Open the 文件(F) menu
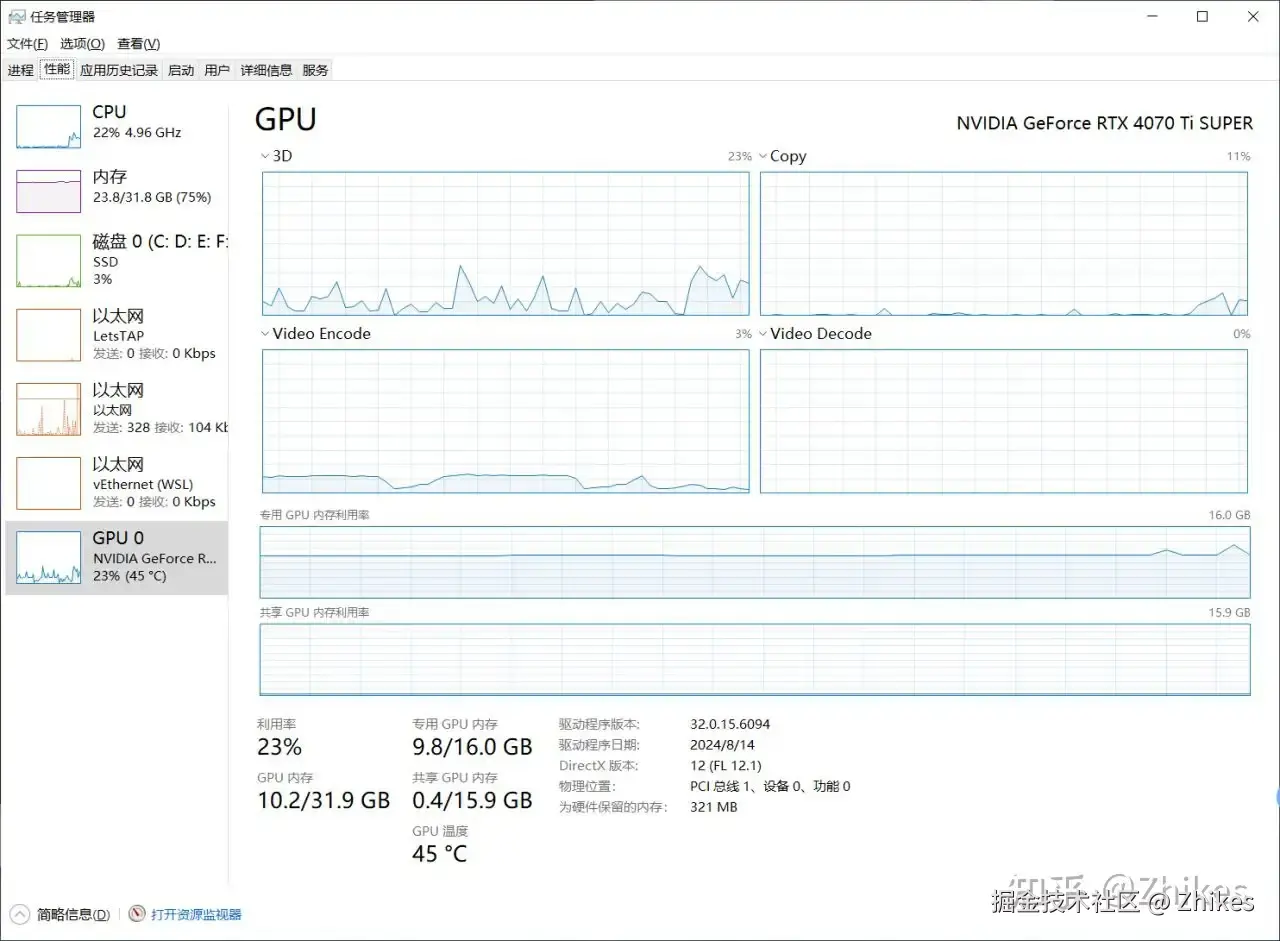This screenshot has height=941, width=1280. point(27,44)
